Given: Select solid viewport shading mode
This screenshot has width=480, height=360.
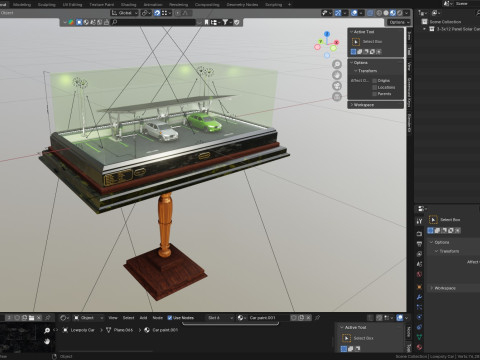Looking at the screenshot, I should coord(386,13).
